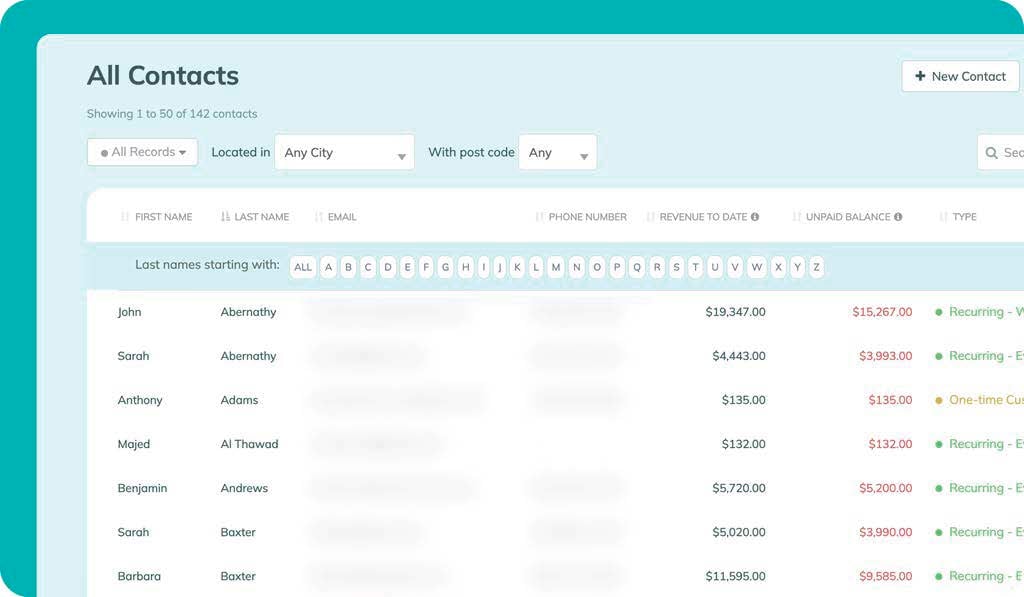Image resolution: width=1024 pixels, height=597 pixels.
Task: Filter last names starting with G
Action: [x=445, y=267]
